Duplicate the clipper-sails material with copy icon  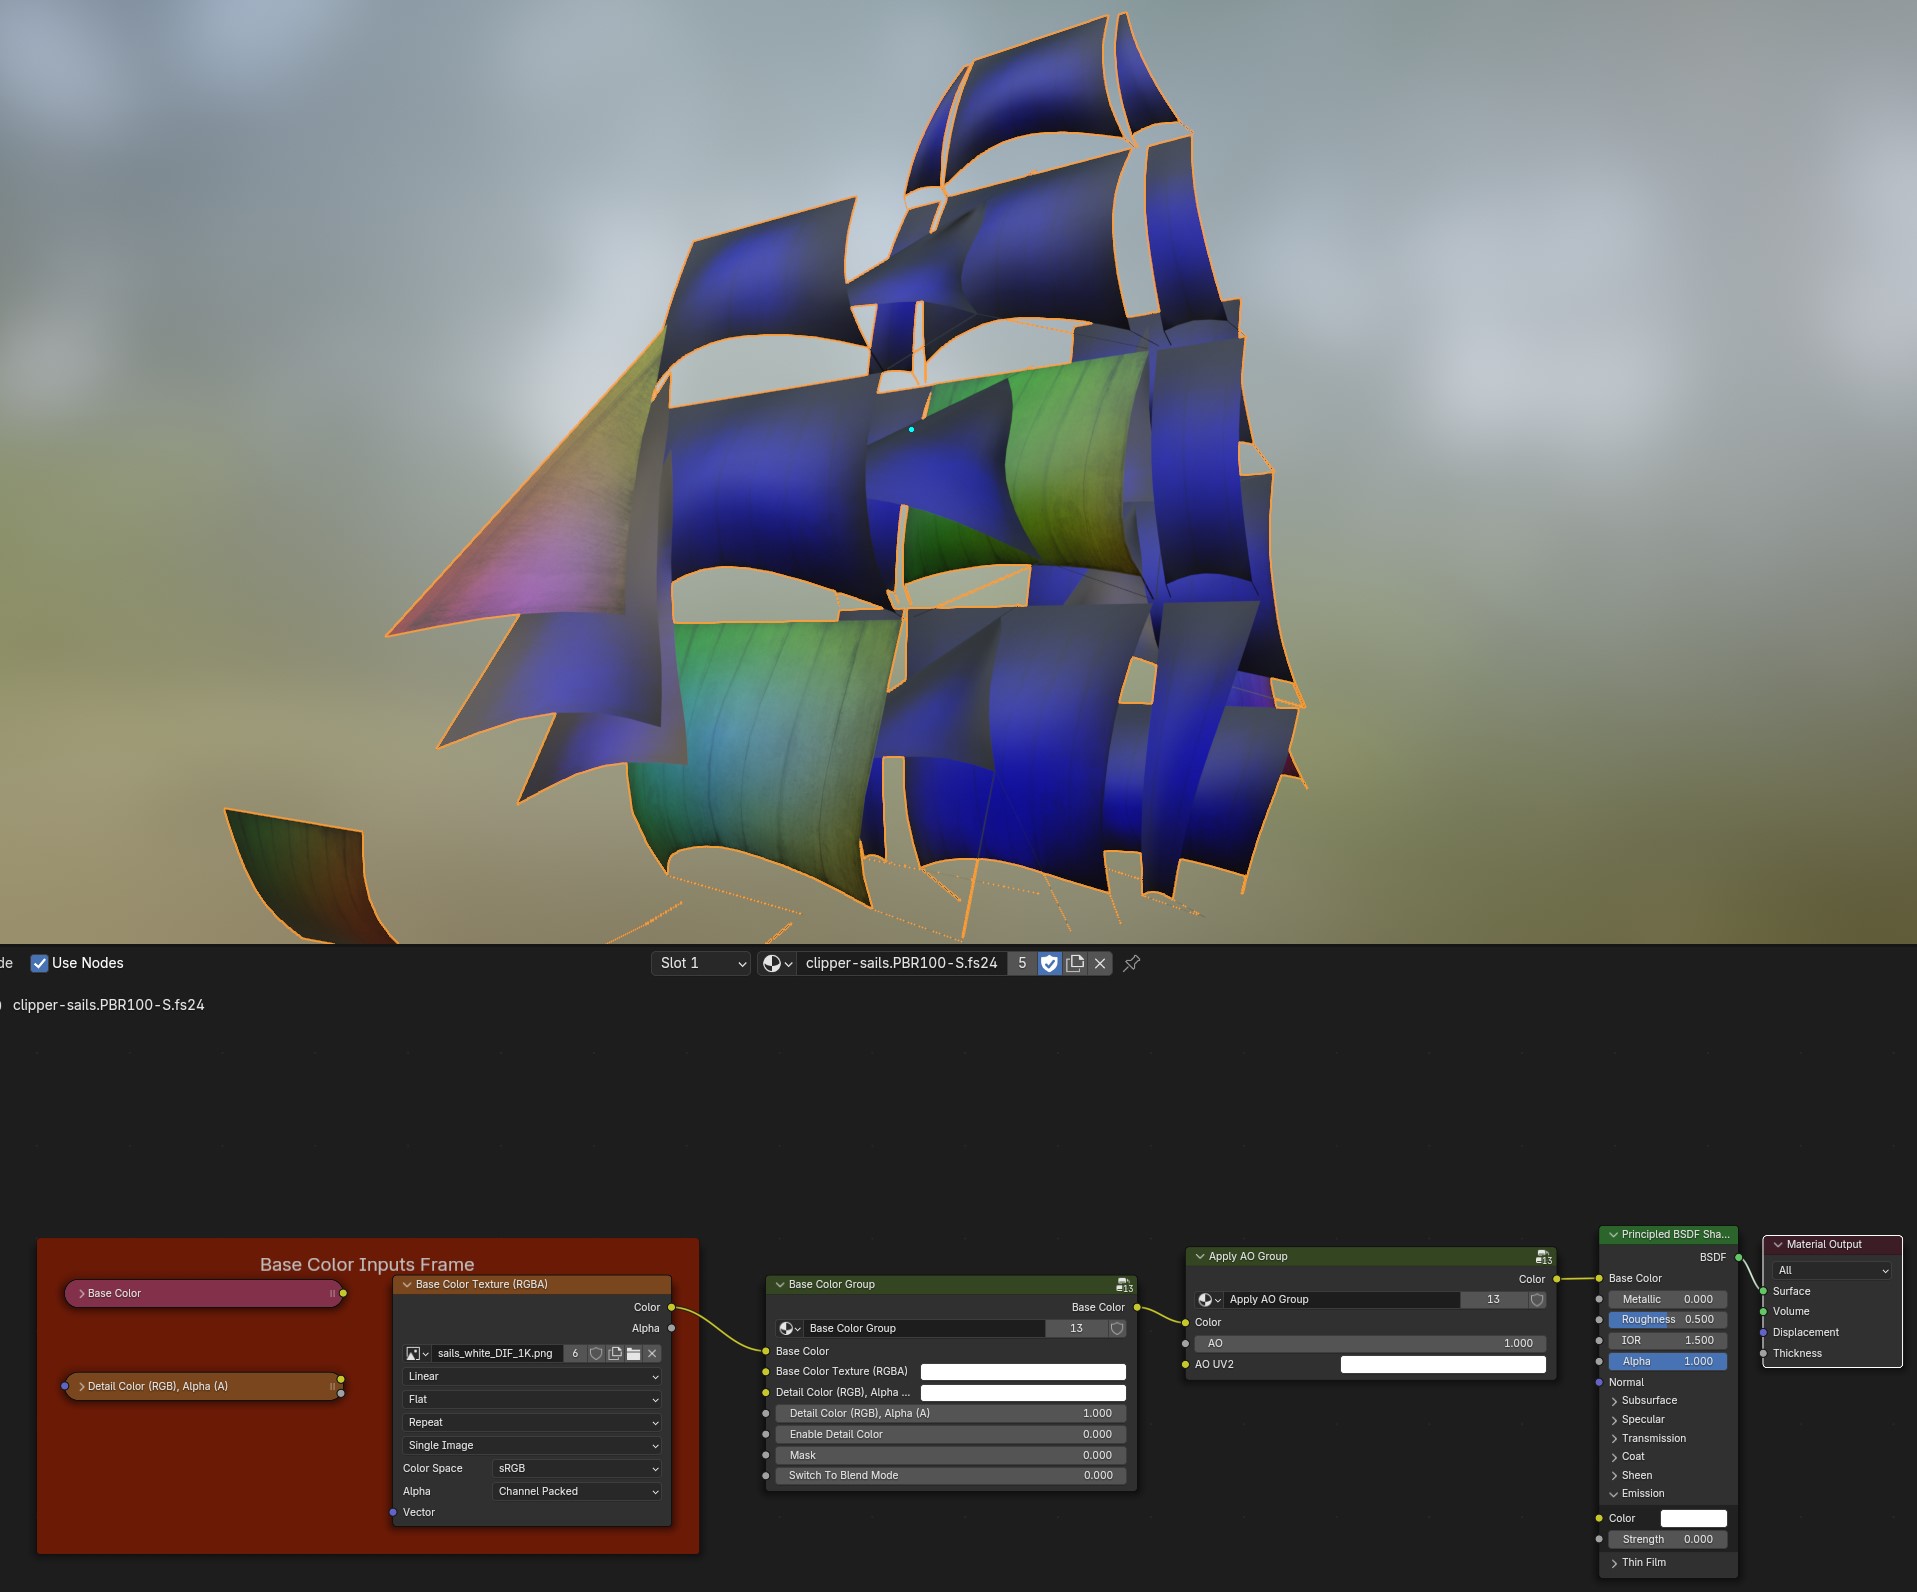tap(1075, 963)
